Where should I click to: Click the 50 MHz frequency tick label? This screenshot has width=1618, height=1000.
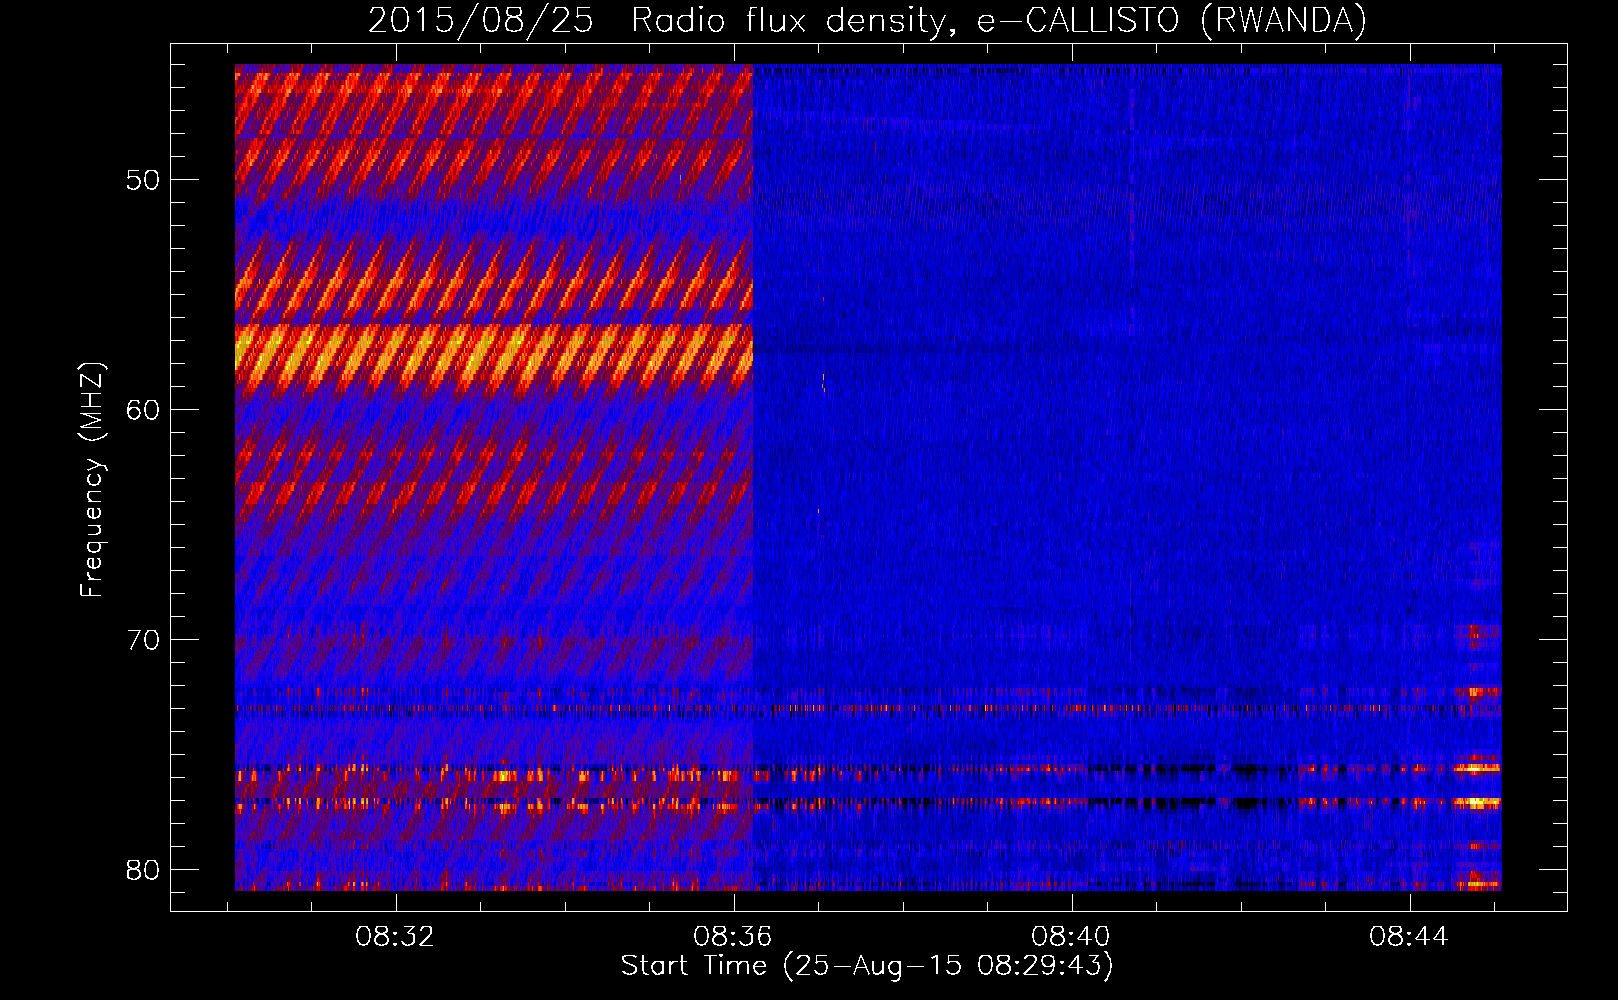tap(143, 181)
